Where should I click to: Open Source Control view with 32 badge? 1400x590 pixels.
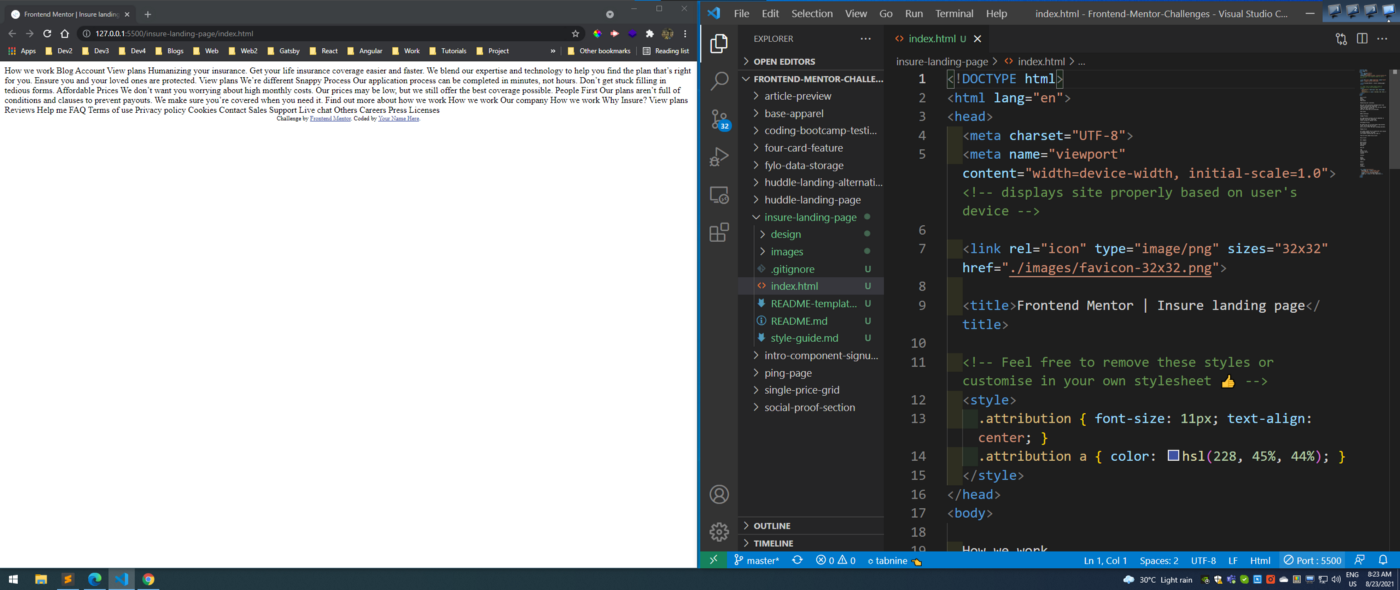(x=718, y=120)
